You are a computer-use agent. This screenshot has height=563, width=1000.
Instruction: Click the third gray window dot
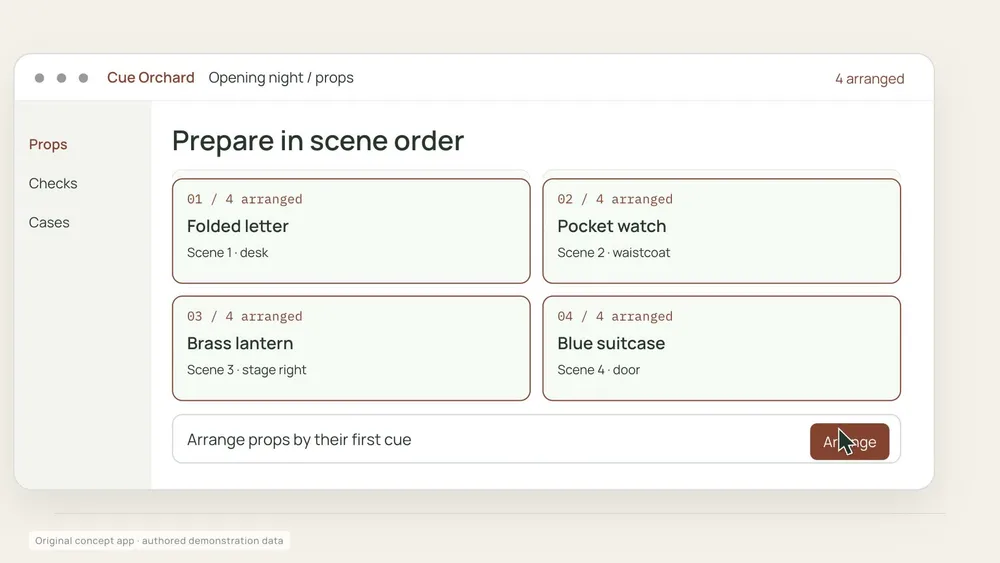(x=83, y=78)
